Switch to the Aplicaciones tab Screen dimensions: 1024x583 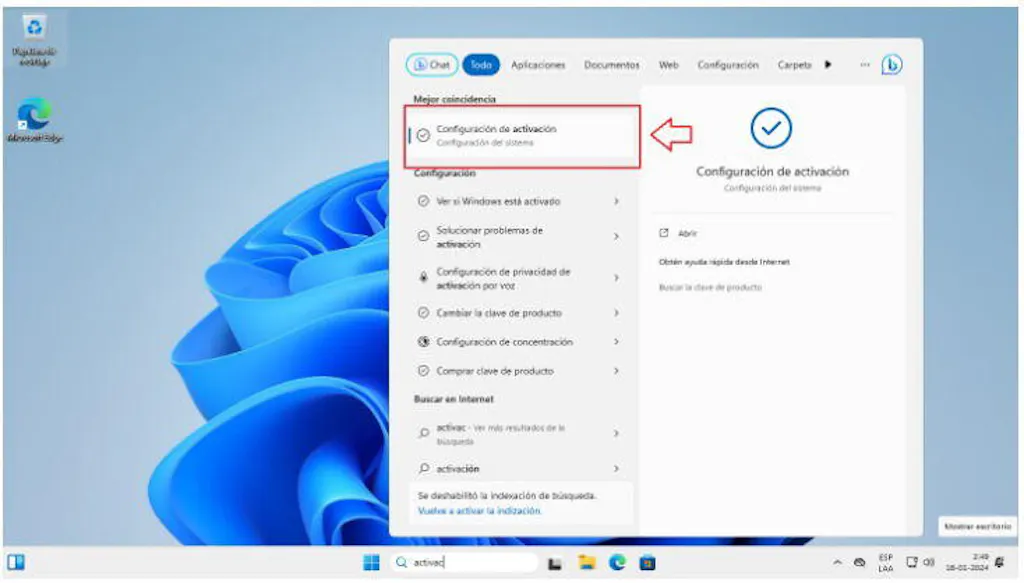click(538, 65)
